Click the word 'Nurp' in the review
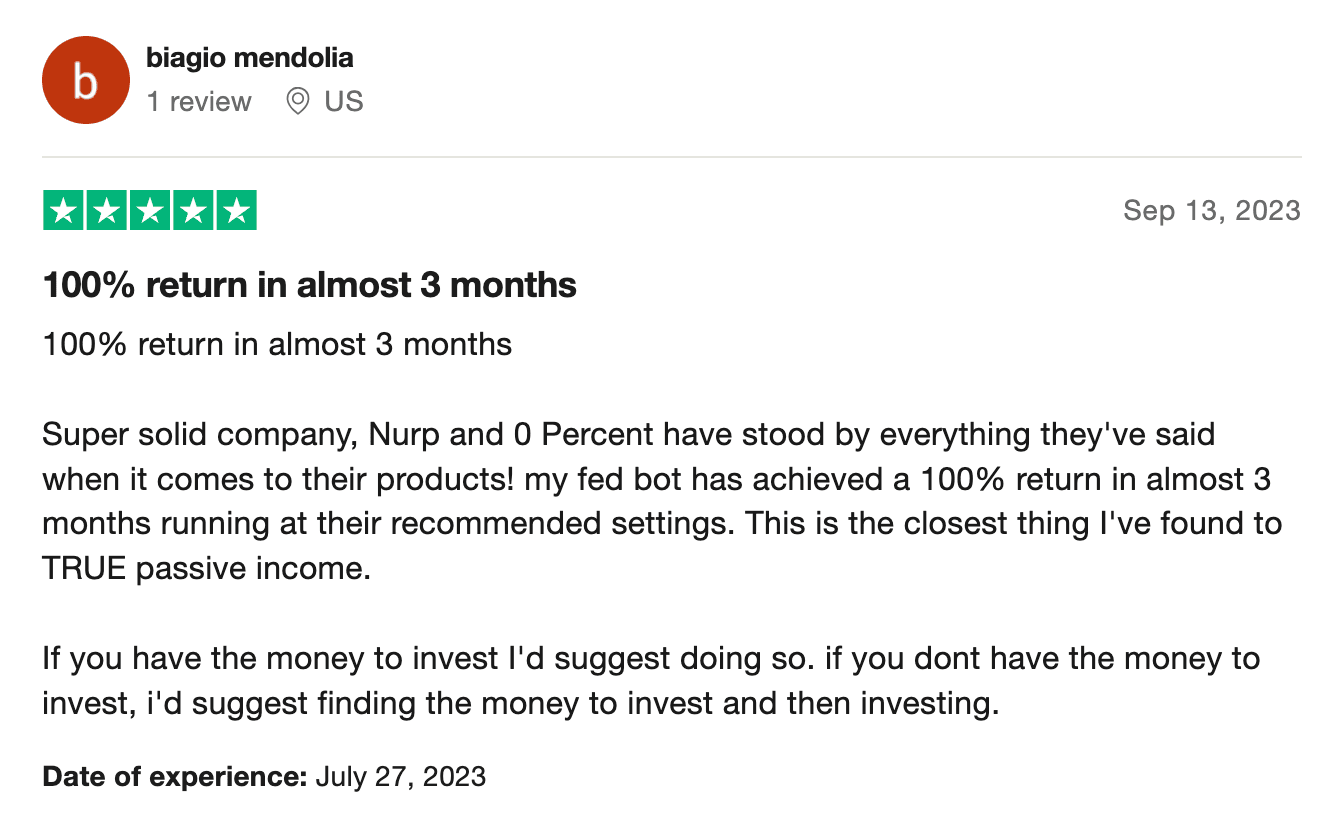The width and height of the screenshot is (1342, 814). pos(398,436)
